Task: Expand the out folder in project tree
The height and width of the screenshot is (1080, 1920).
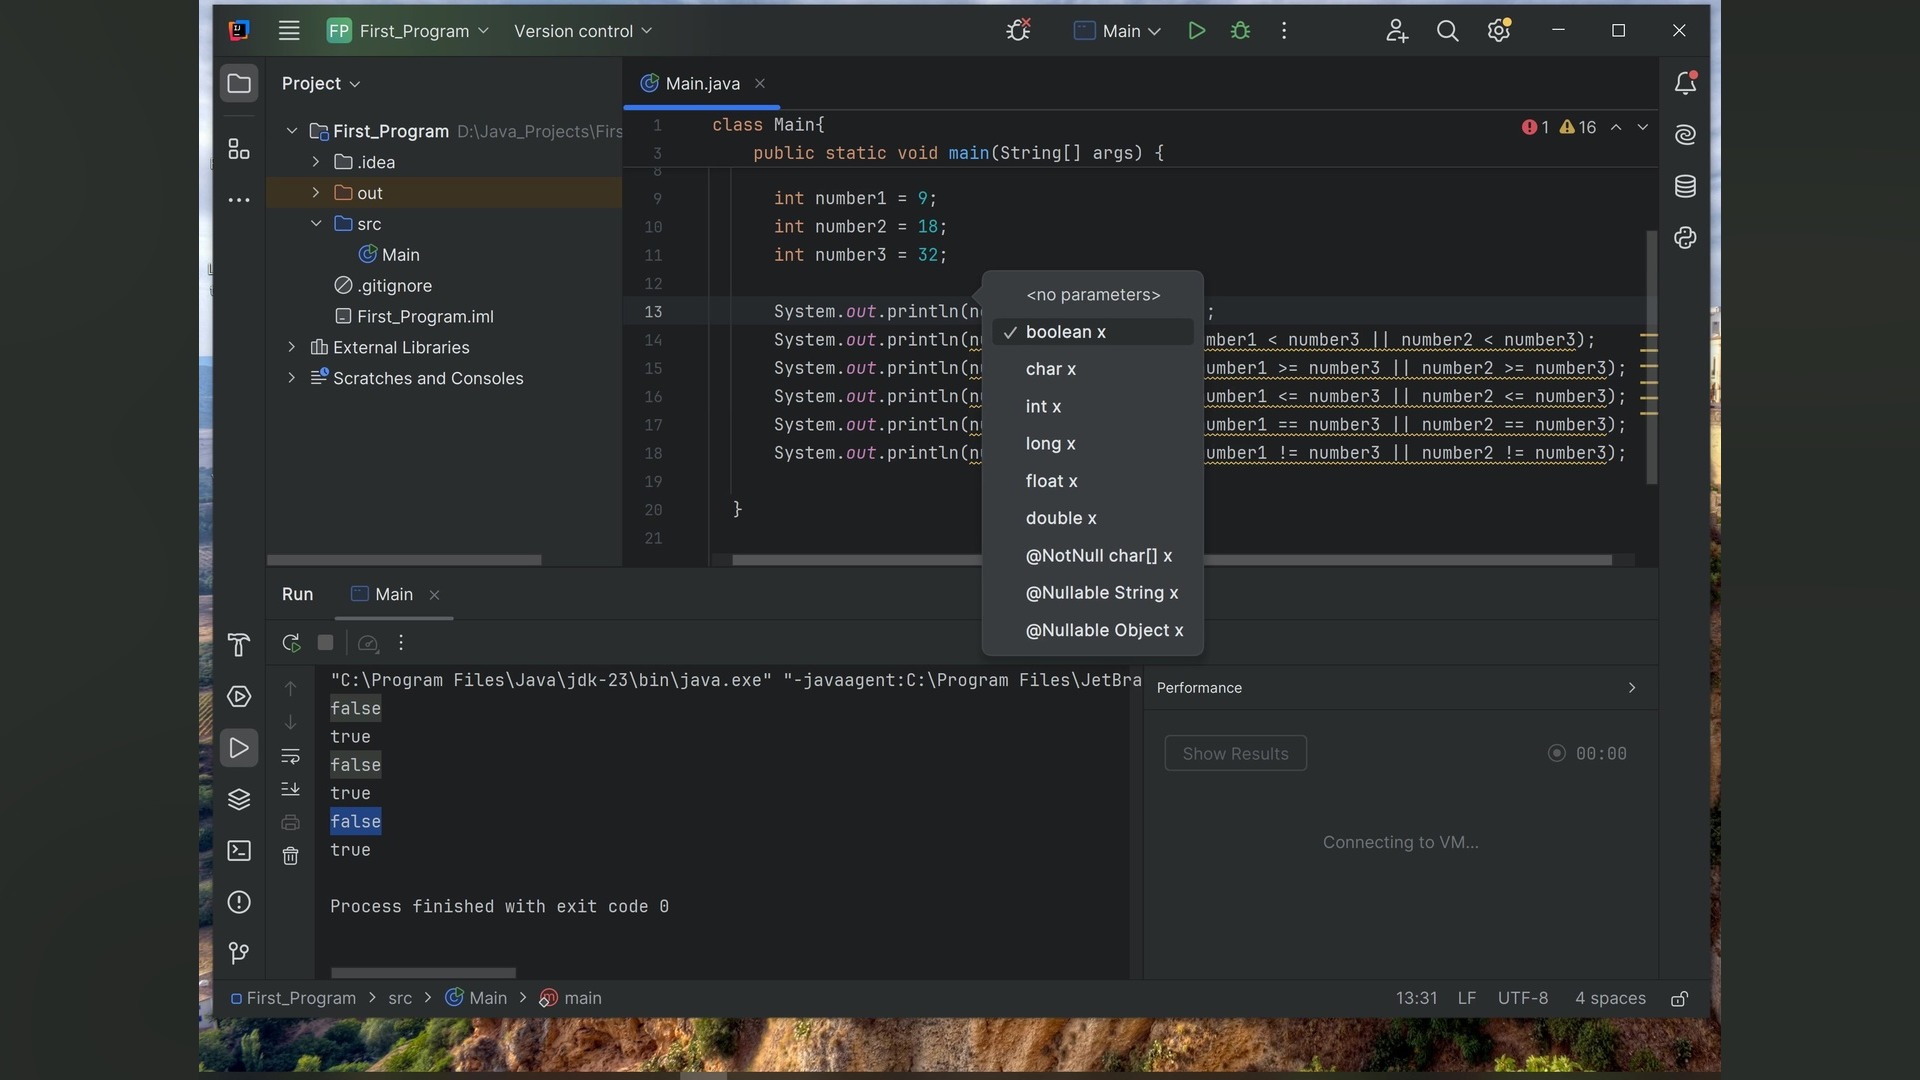Action: (316, 193)
